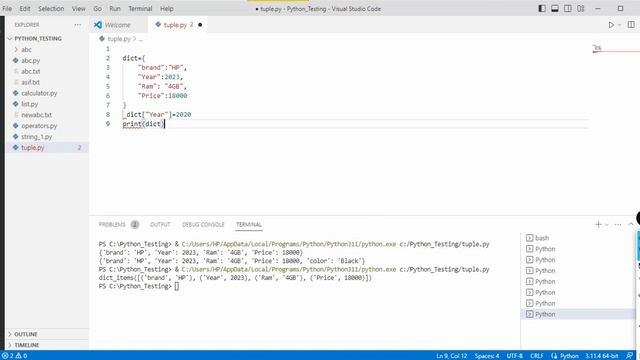The height and width of the screenshot is (360, 640).
Task: Open the Edit menu
Action: tap(24, 9)
